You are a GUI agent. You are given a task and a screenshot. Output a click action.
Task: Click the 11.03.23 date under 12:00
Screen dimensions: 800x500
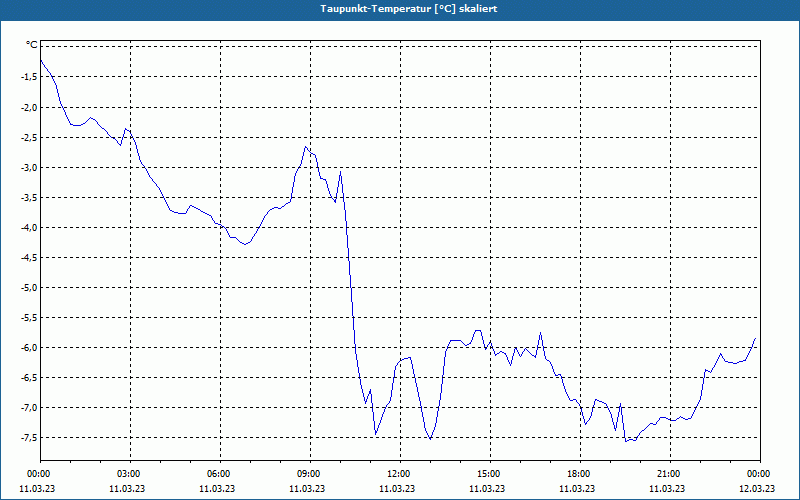397,488
